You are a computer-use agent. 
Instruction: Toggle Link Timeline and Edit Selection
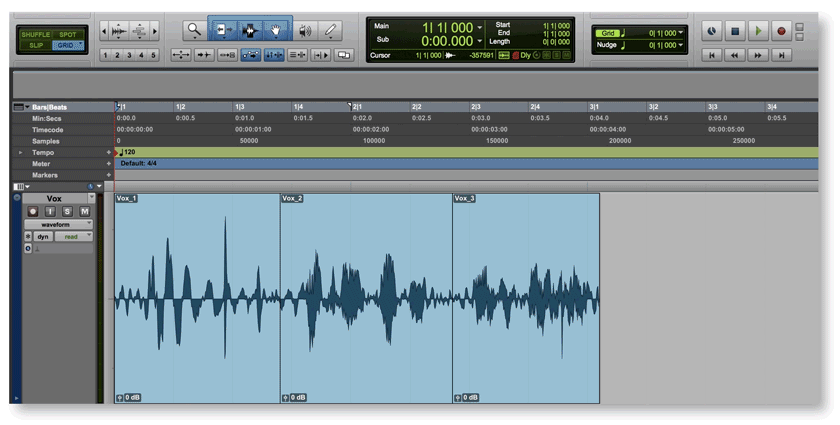[274, 55]
